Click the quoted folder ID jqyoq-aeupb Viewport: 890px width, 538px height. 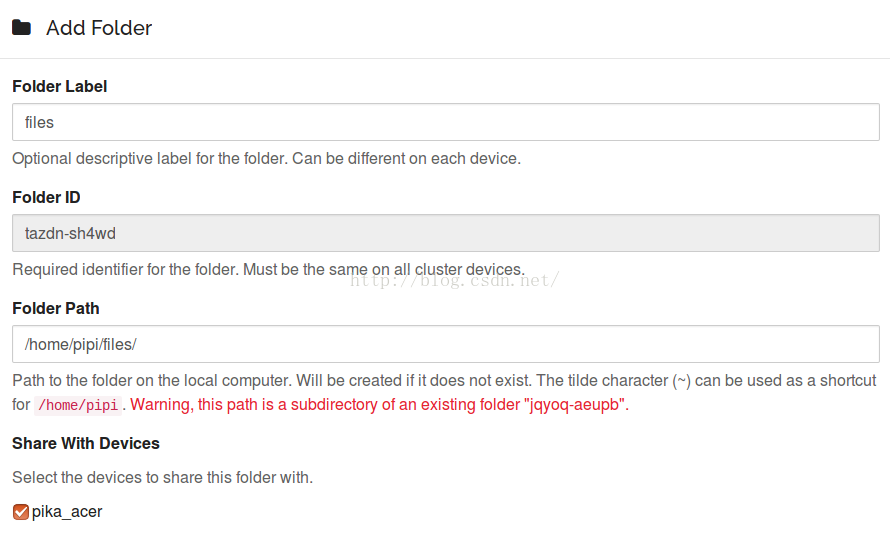[574, 405]
